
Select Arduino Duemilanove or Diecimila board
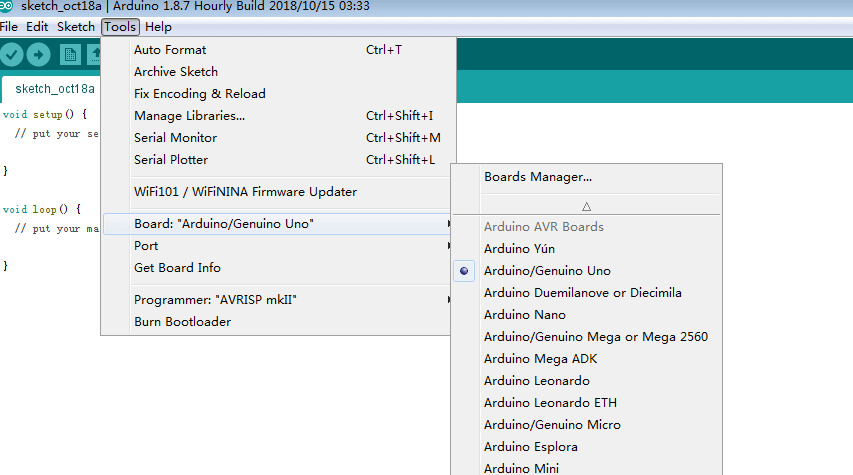point(586,293)
